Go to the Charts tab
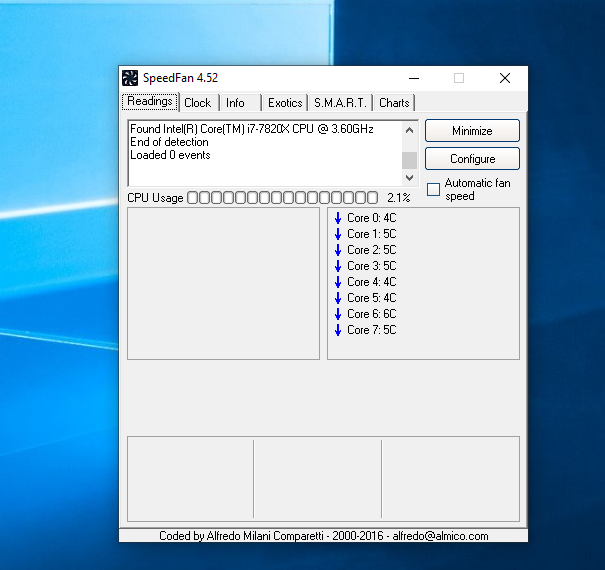Screen dimensions: 605x570 click(394, 103)
